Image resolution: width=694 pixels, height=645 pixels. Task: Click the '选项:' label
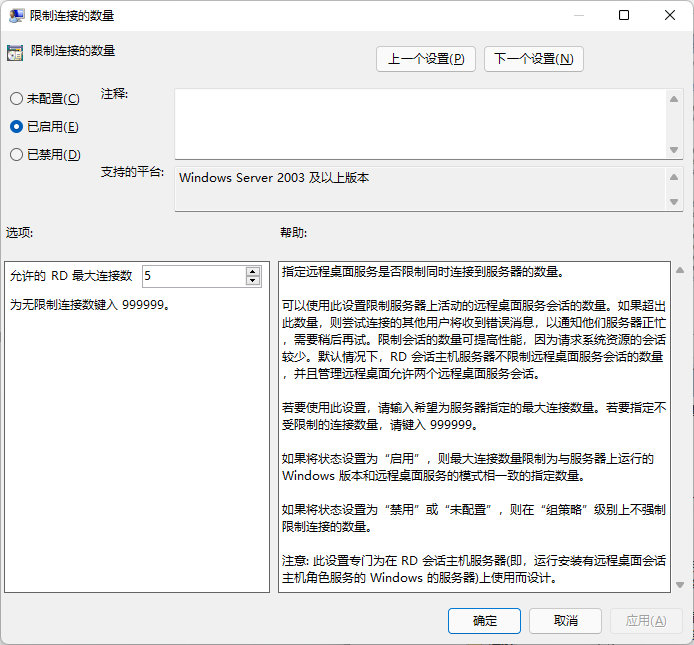pos(19,232)
